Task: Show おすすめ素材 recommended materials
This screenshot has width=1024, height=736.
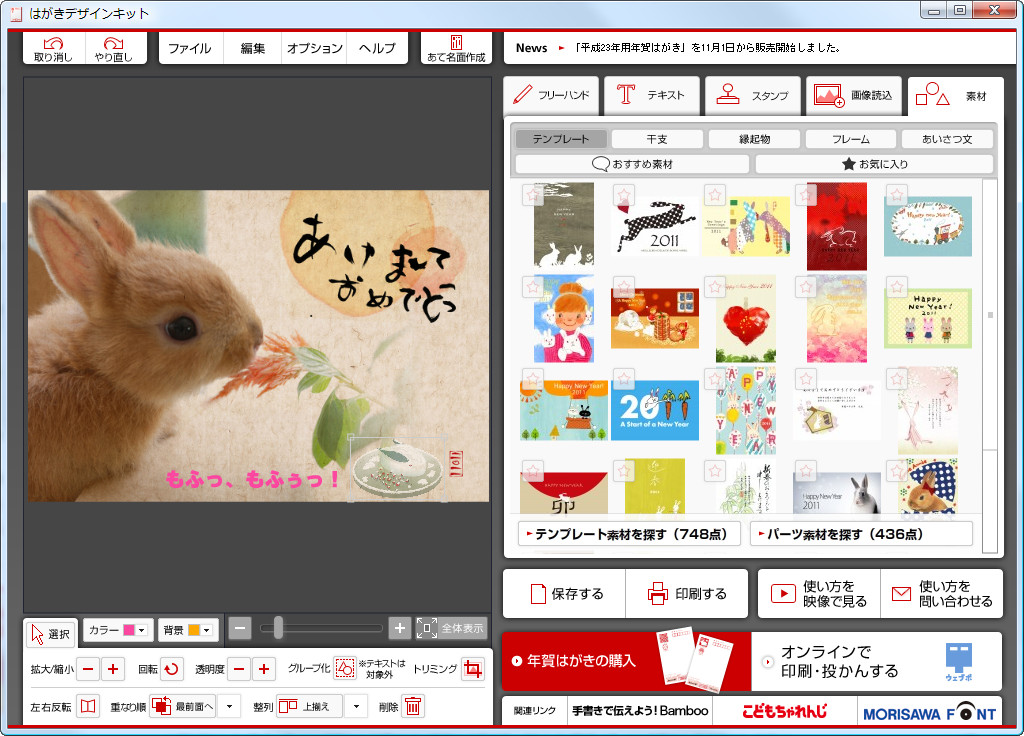Action: click(x=632, y=164)
